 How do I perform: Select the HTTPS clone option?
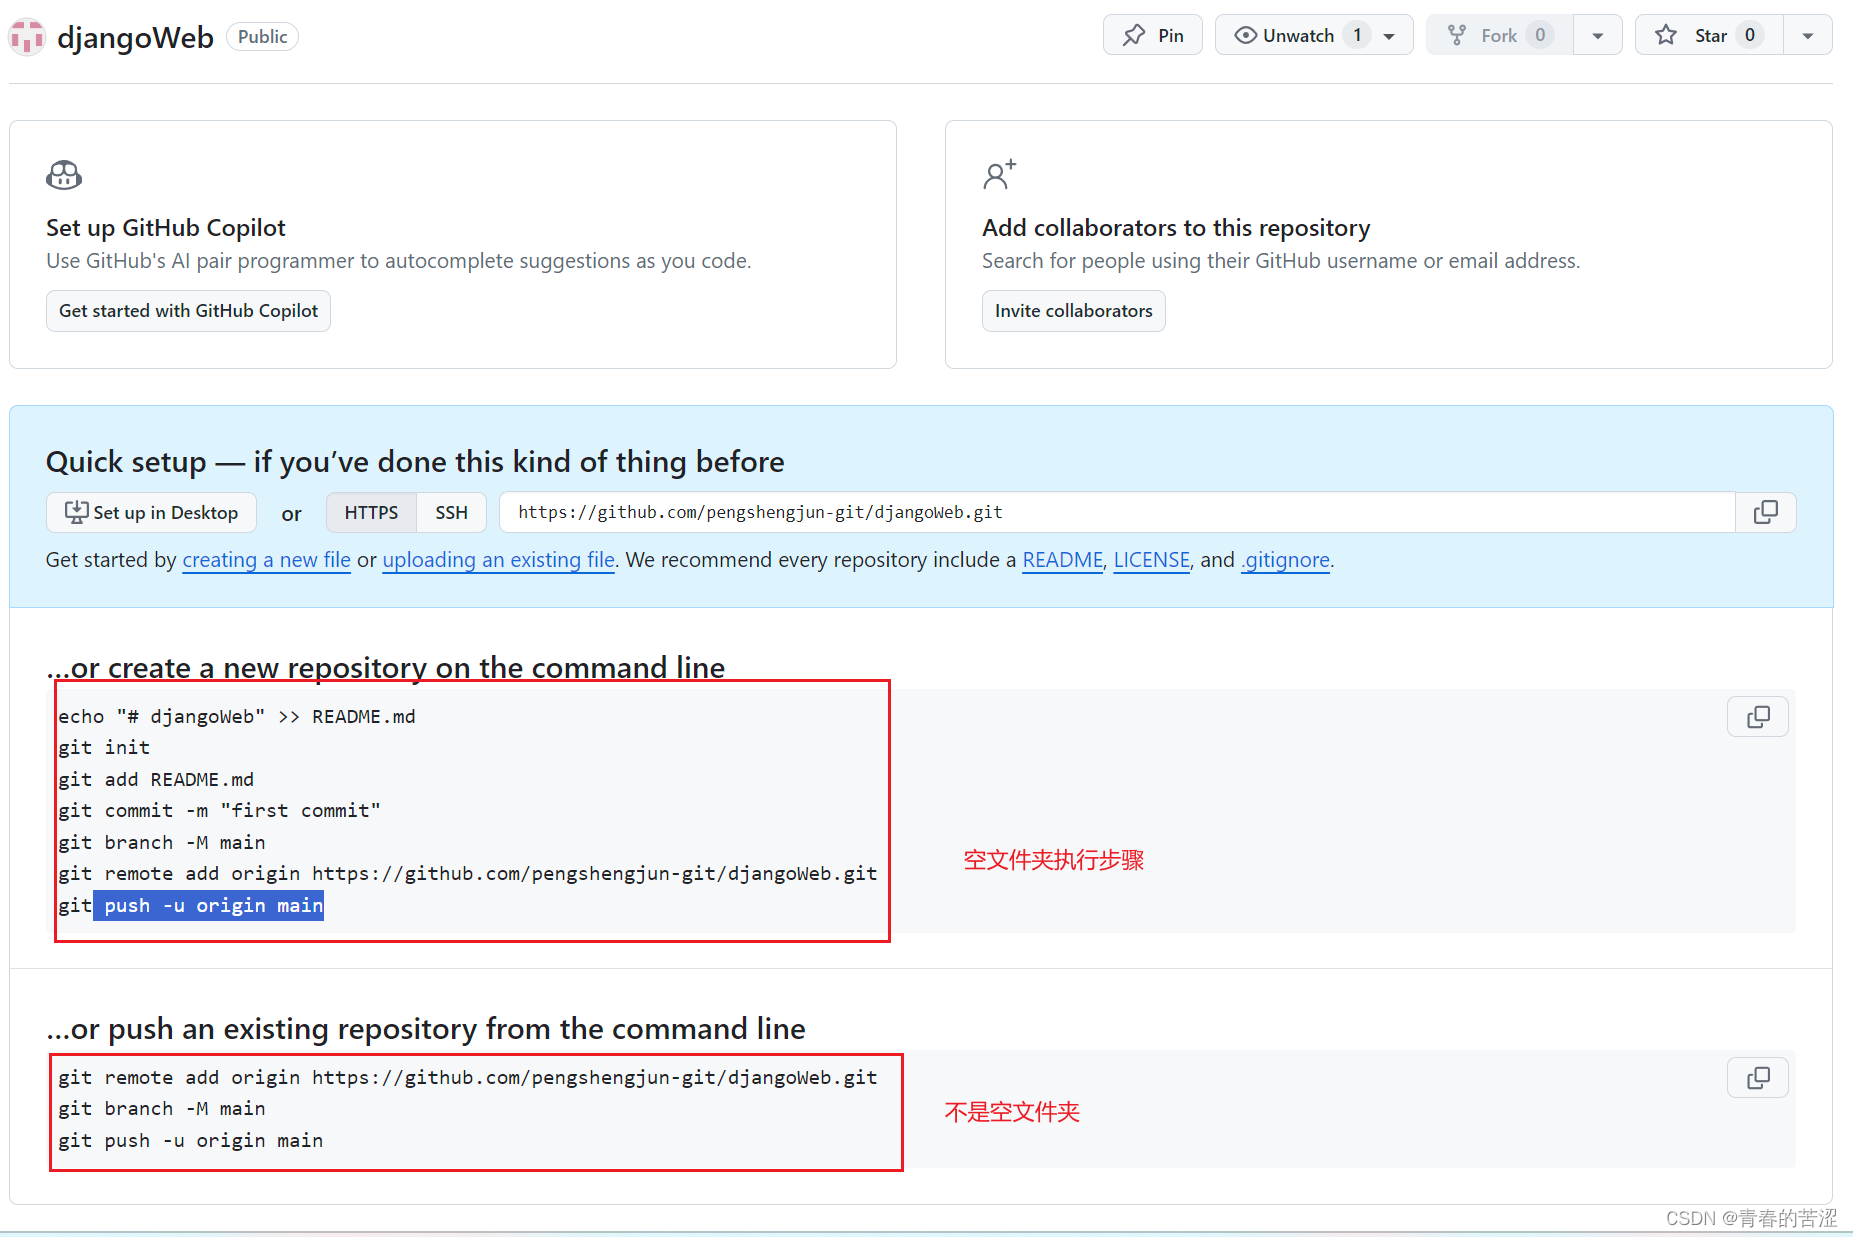[x=371, y=512]
